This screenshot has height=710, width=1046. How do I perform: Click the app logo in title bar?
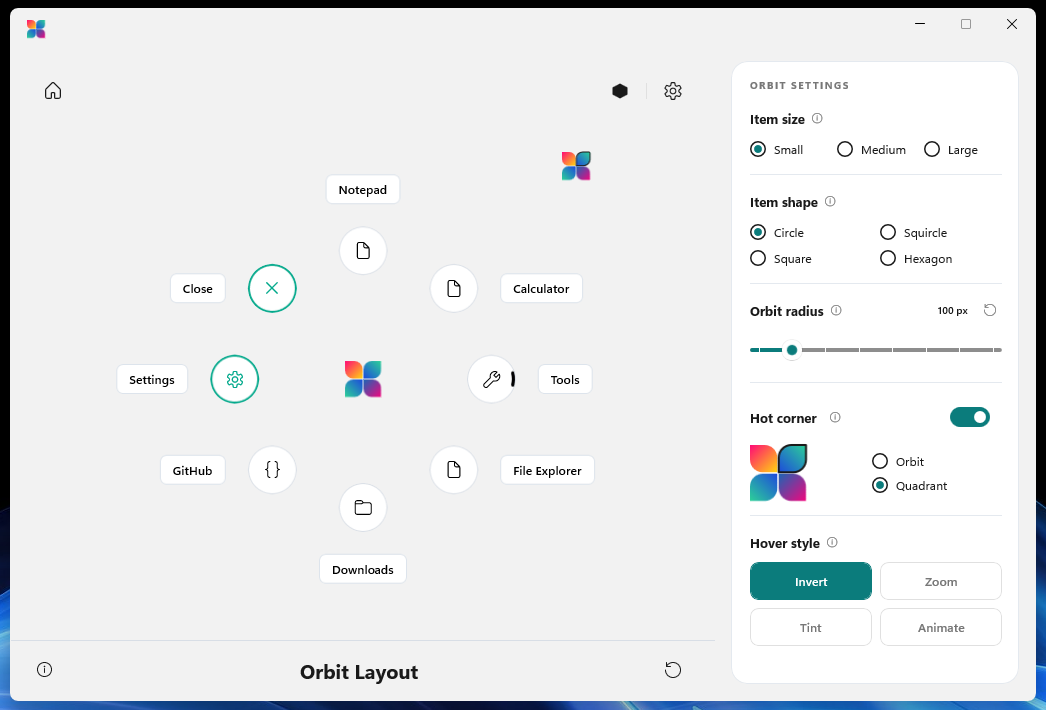[36, 29]
